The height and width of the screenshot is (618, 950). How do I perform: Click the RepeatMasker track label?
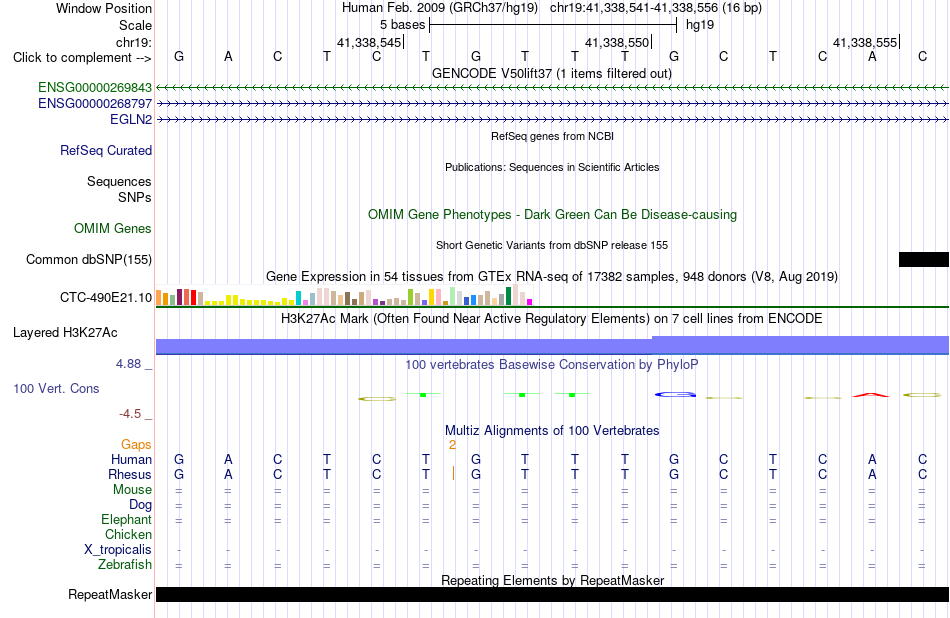pyautogui.click(x=110, y=594)
